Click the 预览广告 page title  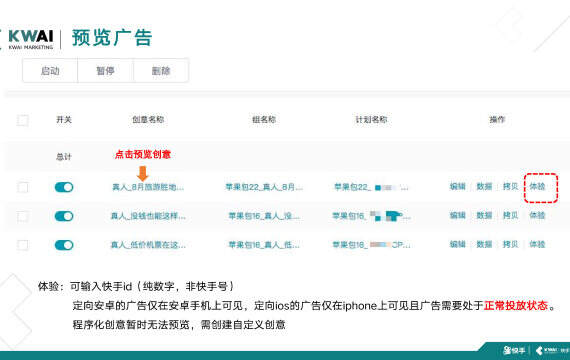[x=112, y=38]
